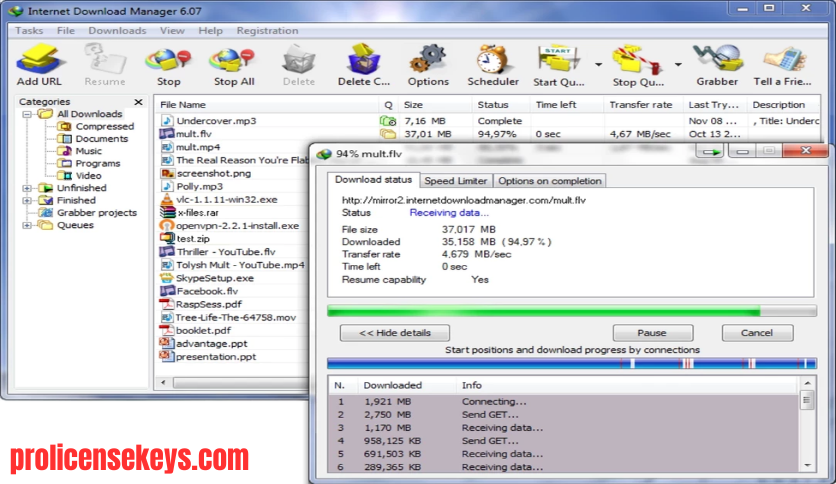Sort by the Transfer rate column header

click(643, 104)
